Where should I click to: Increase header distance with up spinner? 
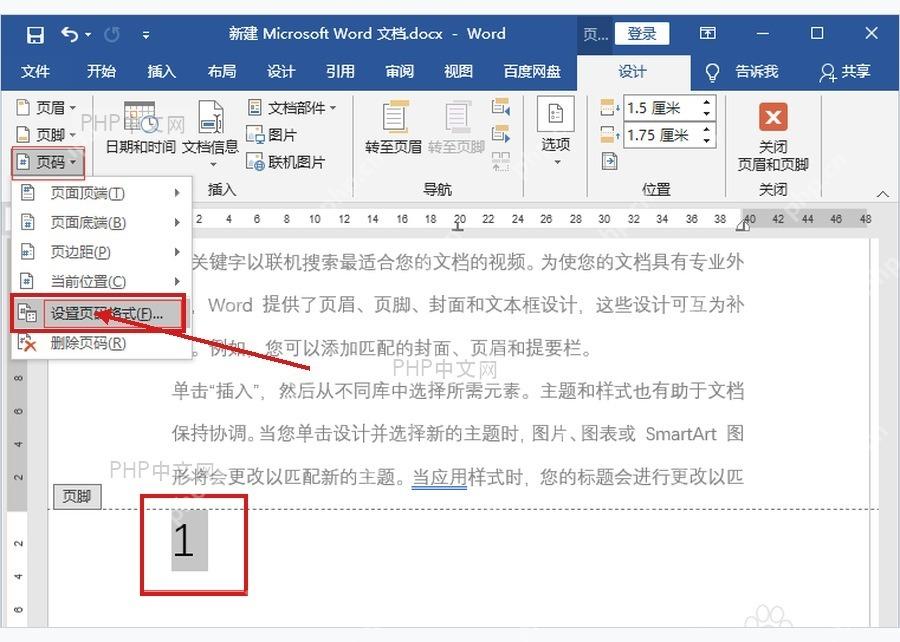point(707,102)
